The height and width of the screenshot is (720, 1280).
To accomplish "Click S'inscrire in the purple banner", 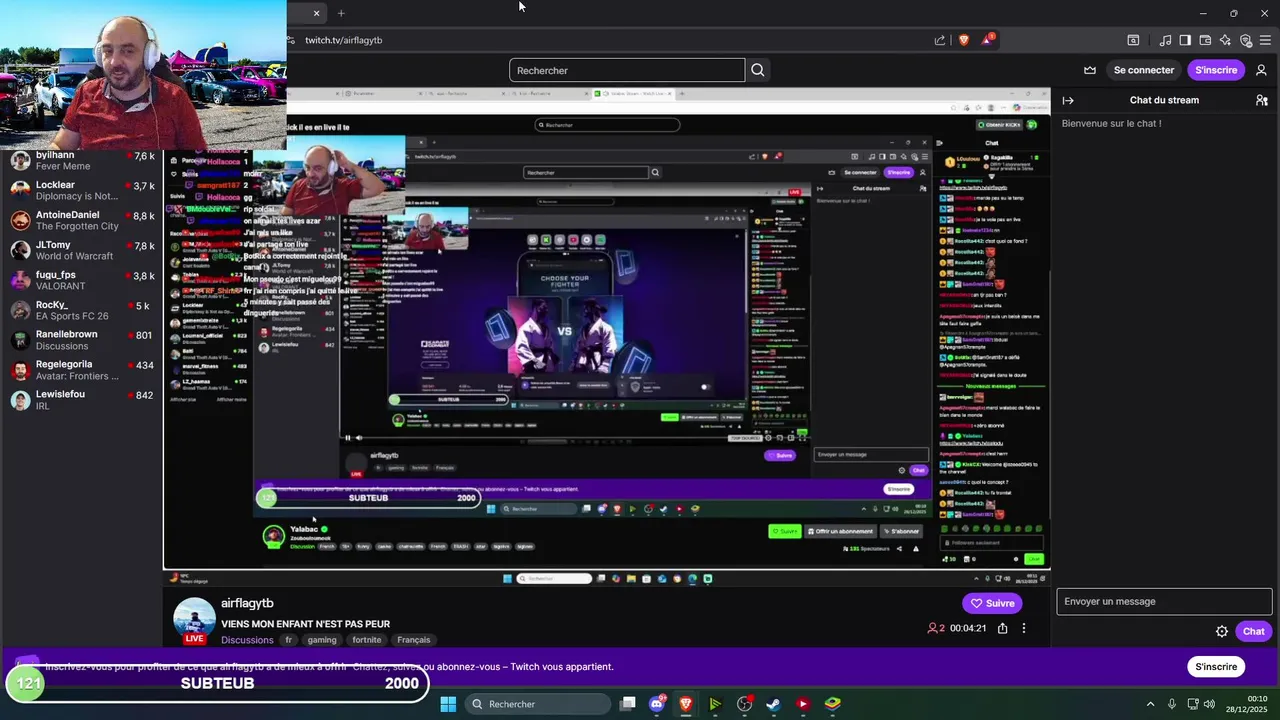I will (x=1216, y=667).
